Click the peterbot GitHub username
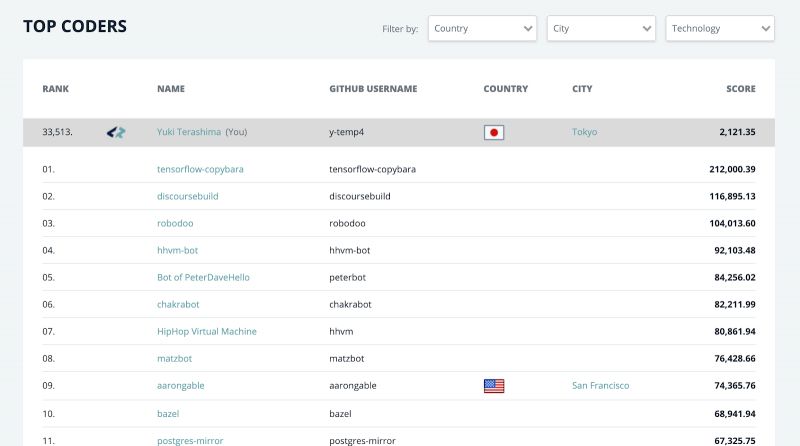Viewport: 800px width, 446px height. [347, 278]
